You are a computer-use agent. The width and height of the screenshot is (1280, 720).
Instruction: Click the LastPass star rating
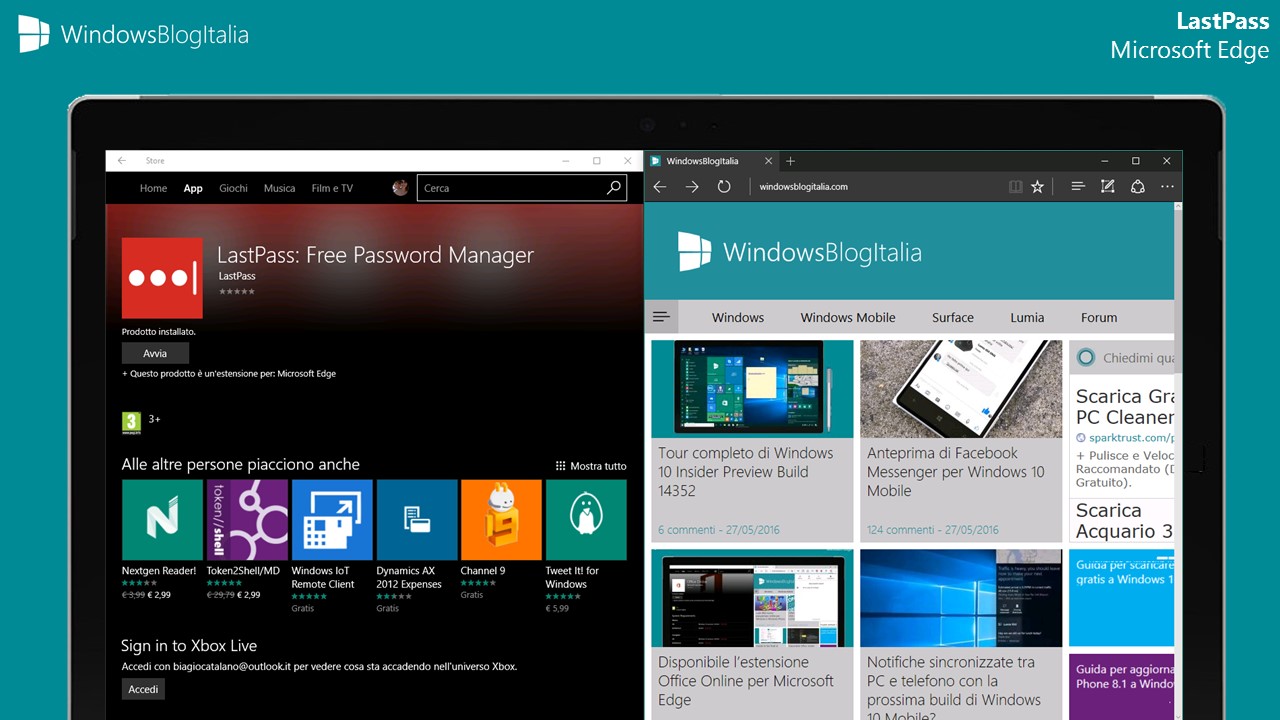coord(237,292)
